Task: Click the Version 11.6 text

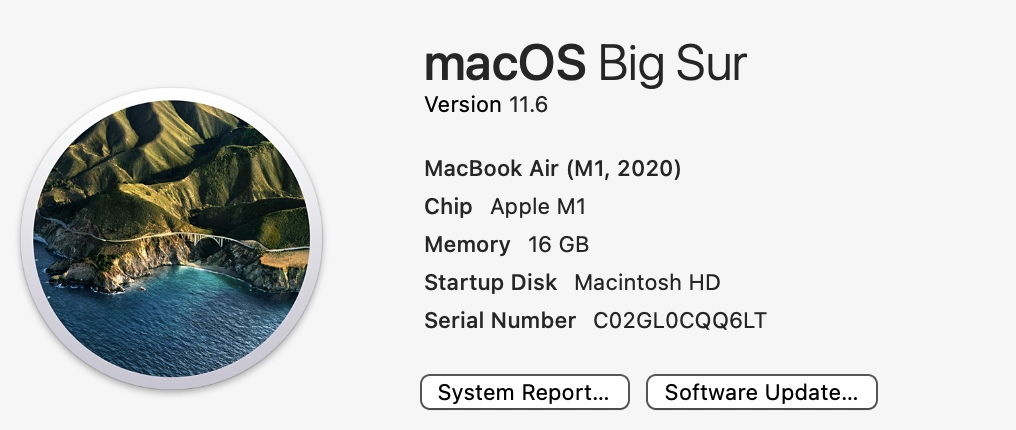Action: pyautogui.click(x=486, y=104)
